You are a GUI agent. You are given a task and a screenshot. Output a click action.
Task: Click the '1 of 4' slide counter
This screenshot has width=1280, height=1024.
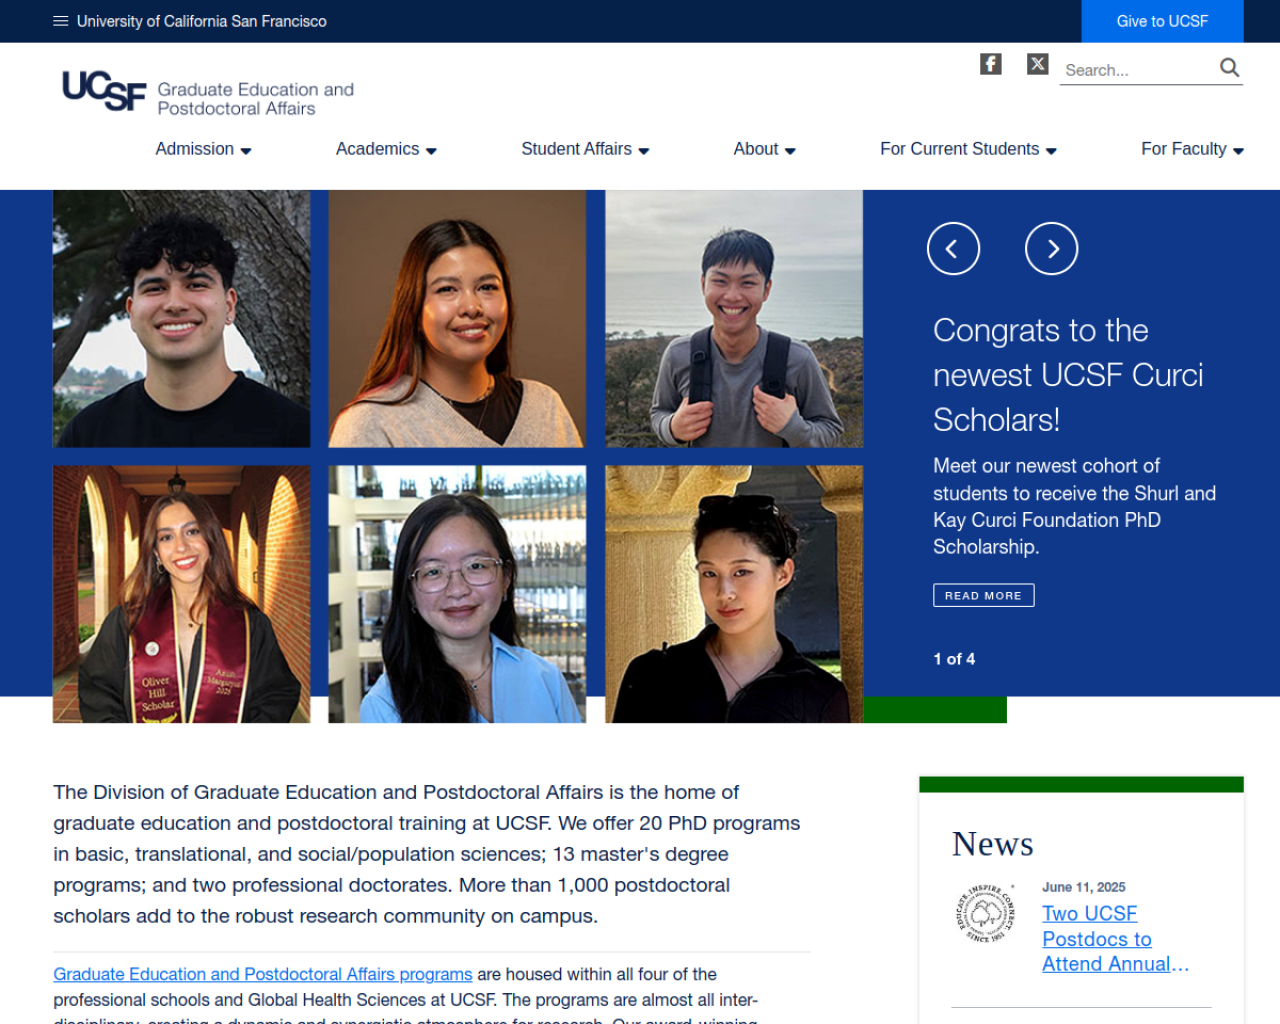click(954, 659)
